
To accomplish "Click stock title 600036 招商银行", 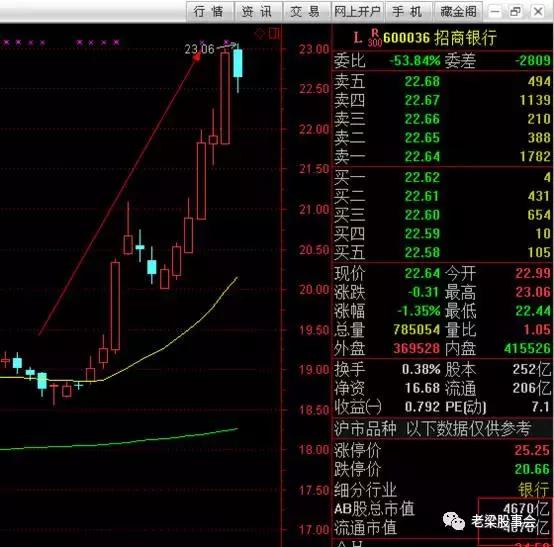I will (x=440, y=37).
